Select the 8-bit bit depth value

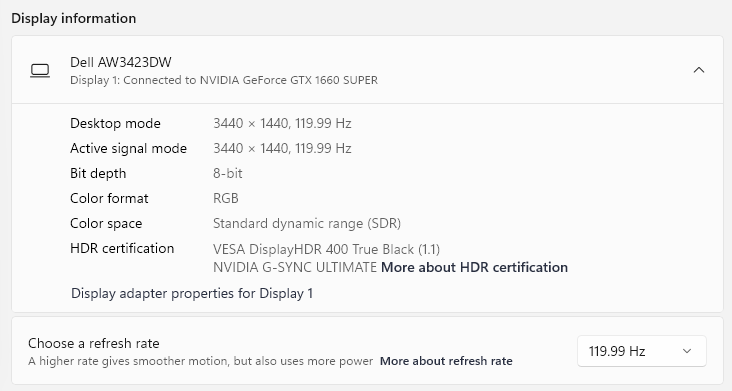point(228,174)
